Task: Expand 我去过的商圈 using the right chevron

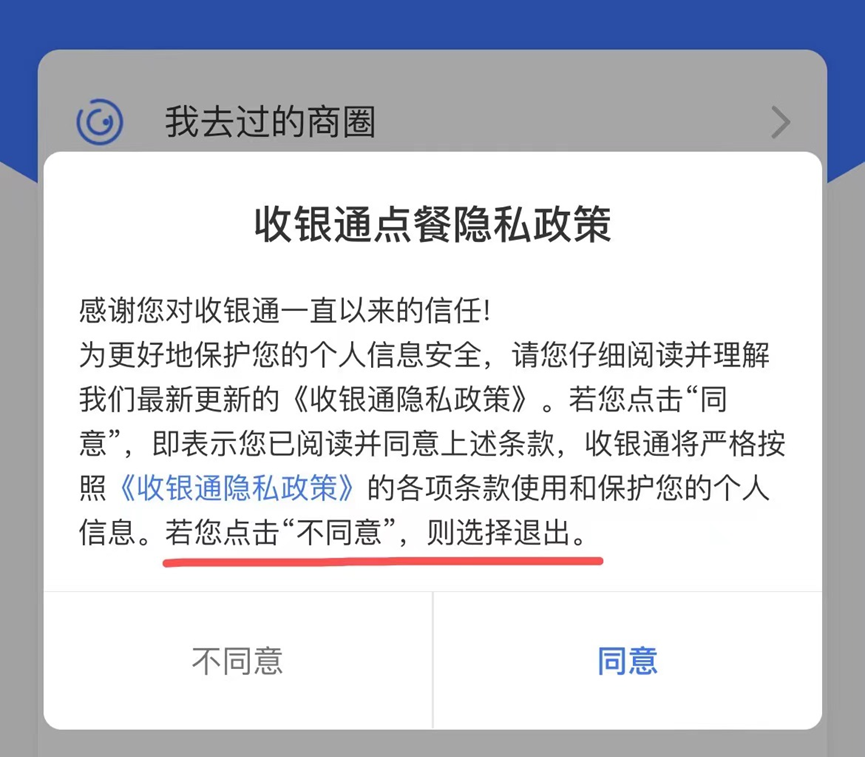Action: (x=781, y=122)
